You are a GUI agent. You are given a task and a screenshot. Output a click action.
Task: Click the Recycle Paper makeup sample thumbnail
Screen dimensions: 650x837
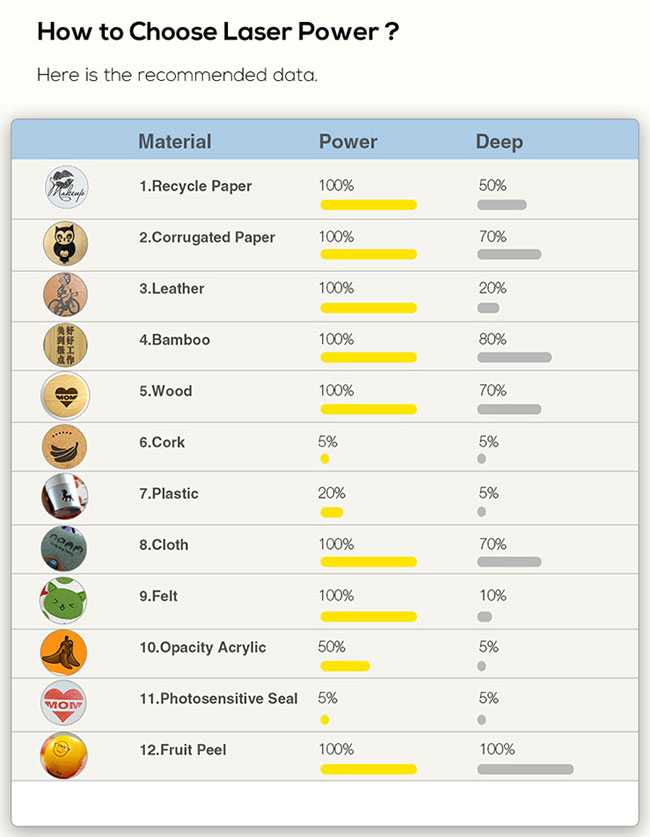[66, 187]
